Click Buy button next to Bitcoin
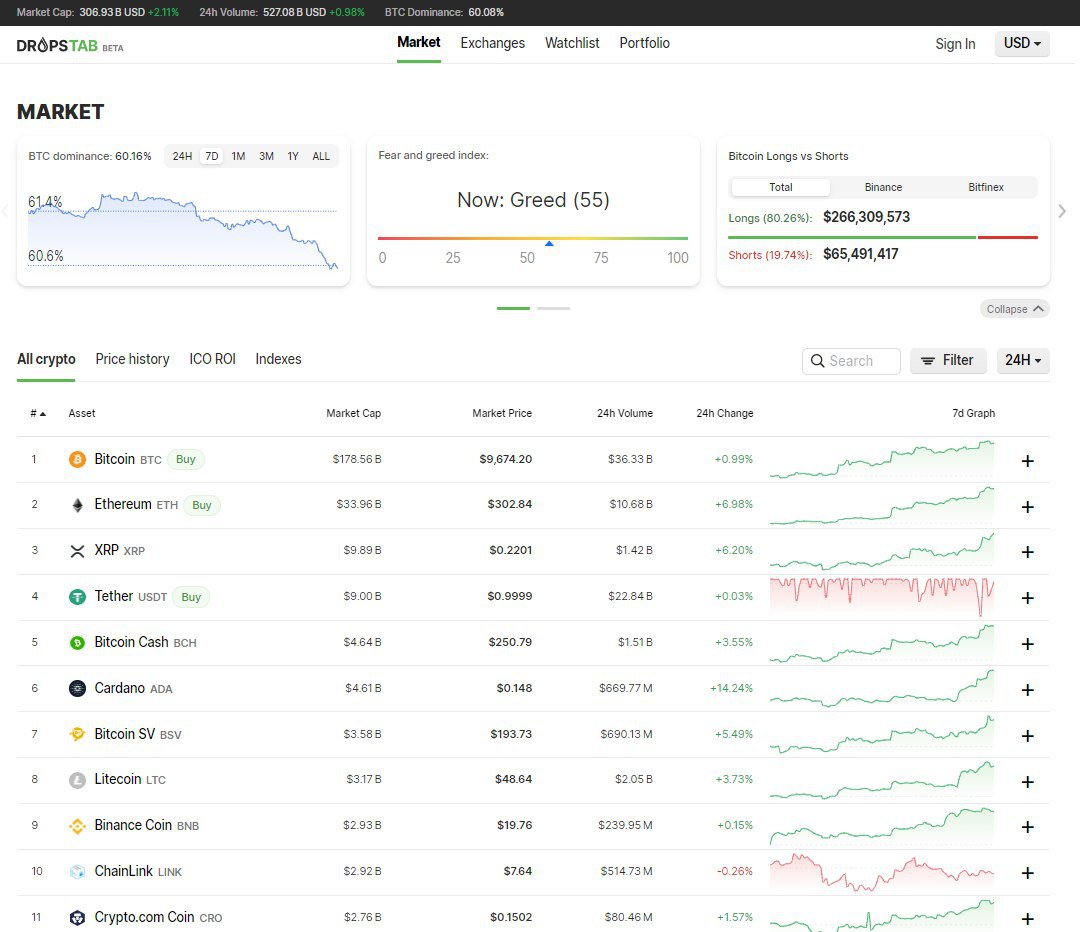 click(186, 459)
